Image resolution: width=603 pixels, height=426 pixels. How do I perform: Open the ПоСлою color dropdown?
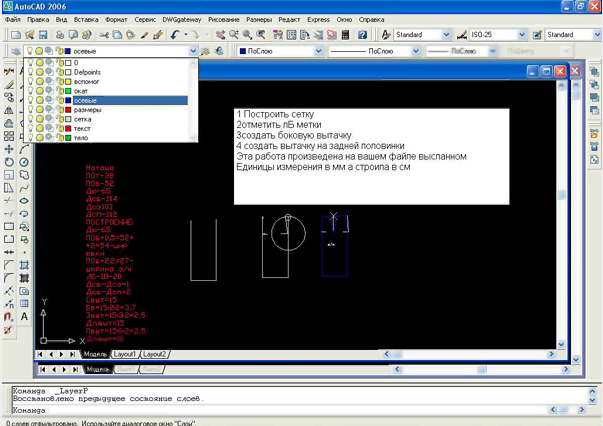pos(319,51)
